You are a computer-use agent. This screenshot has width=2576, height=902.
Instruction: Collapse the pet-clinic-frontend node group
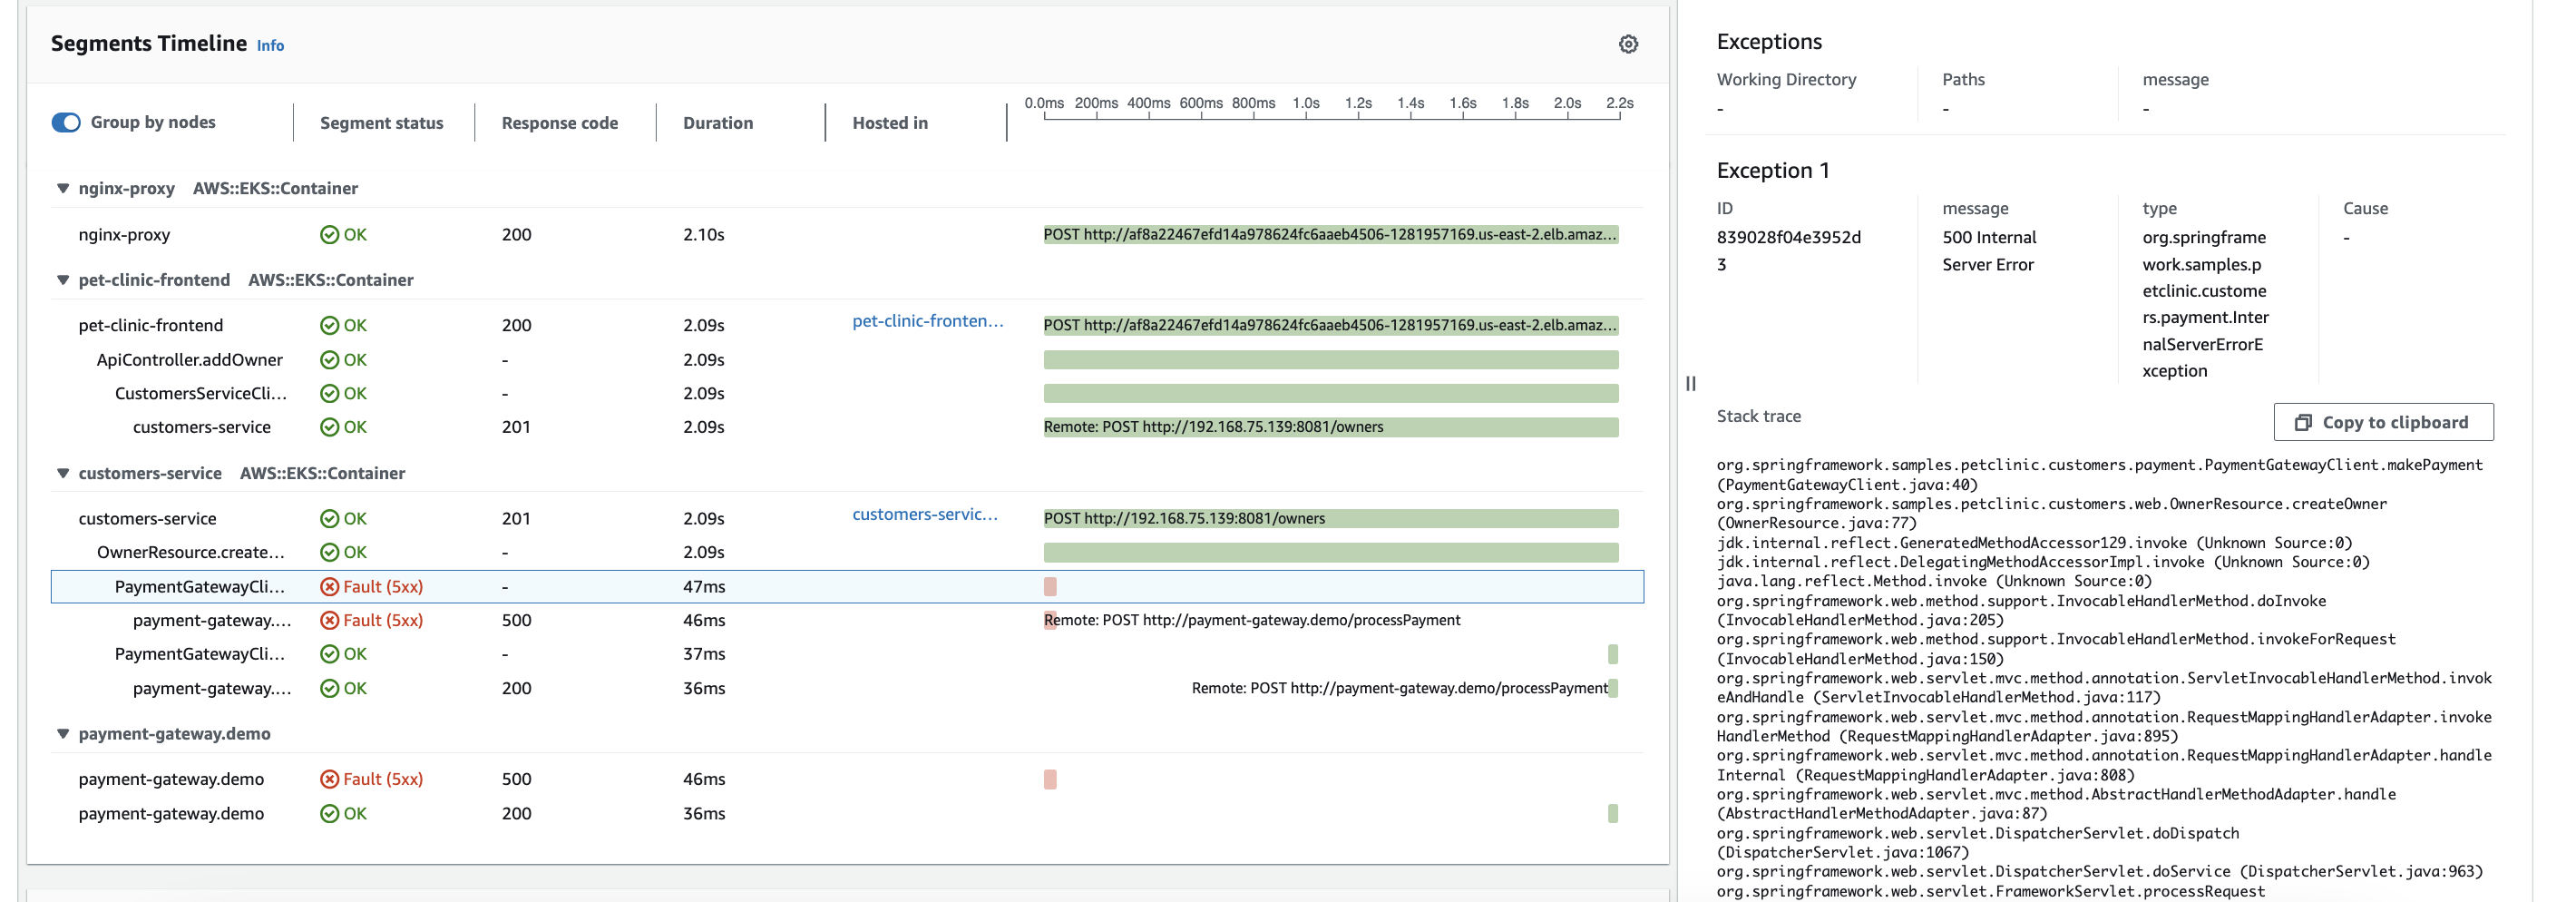(63, 280)
